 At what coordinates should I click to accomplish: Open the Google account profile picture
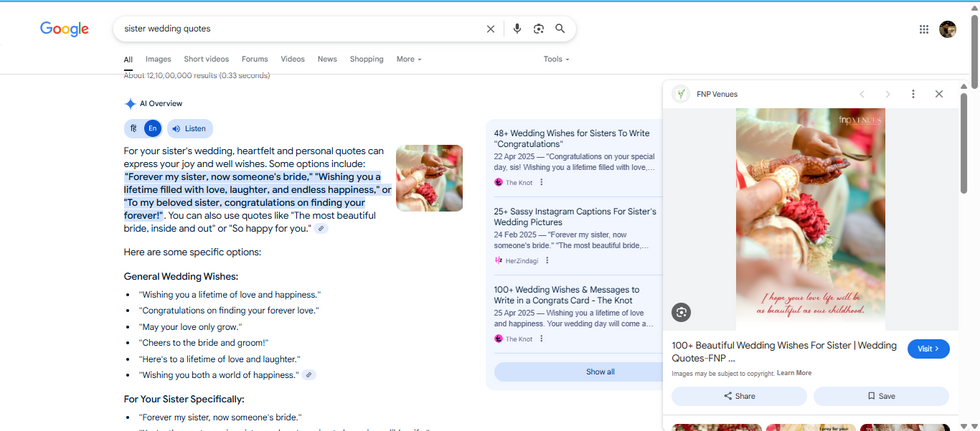click(948, 29)
